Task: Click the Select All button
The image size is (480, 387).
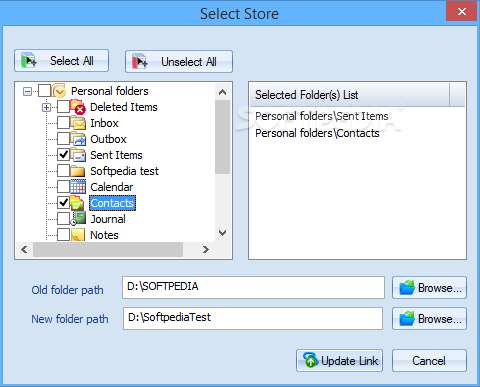Action: 61,61
